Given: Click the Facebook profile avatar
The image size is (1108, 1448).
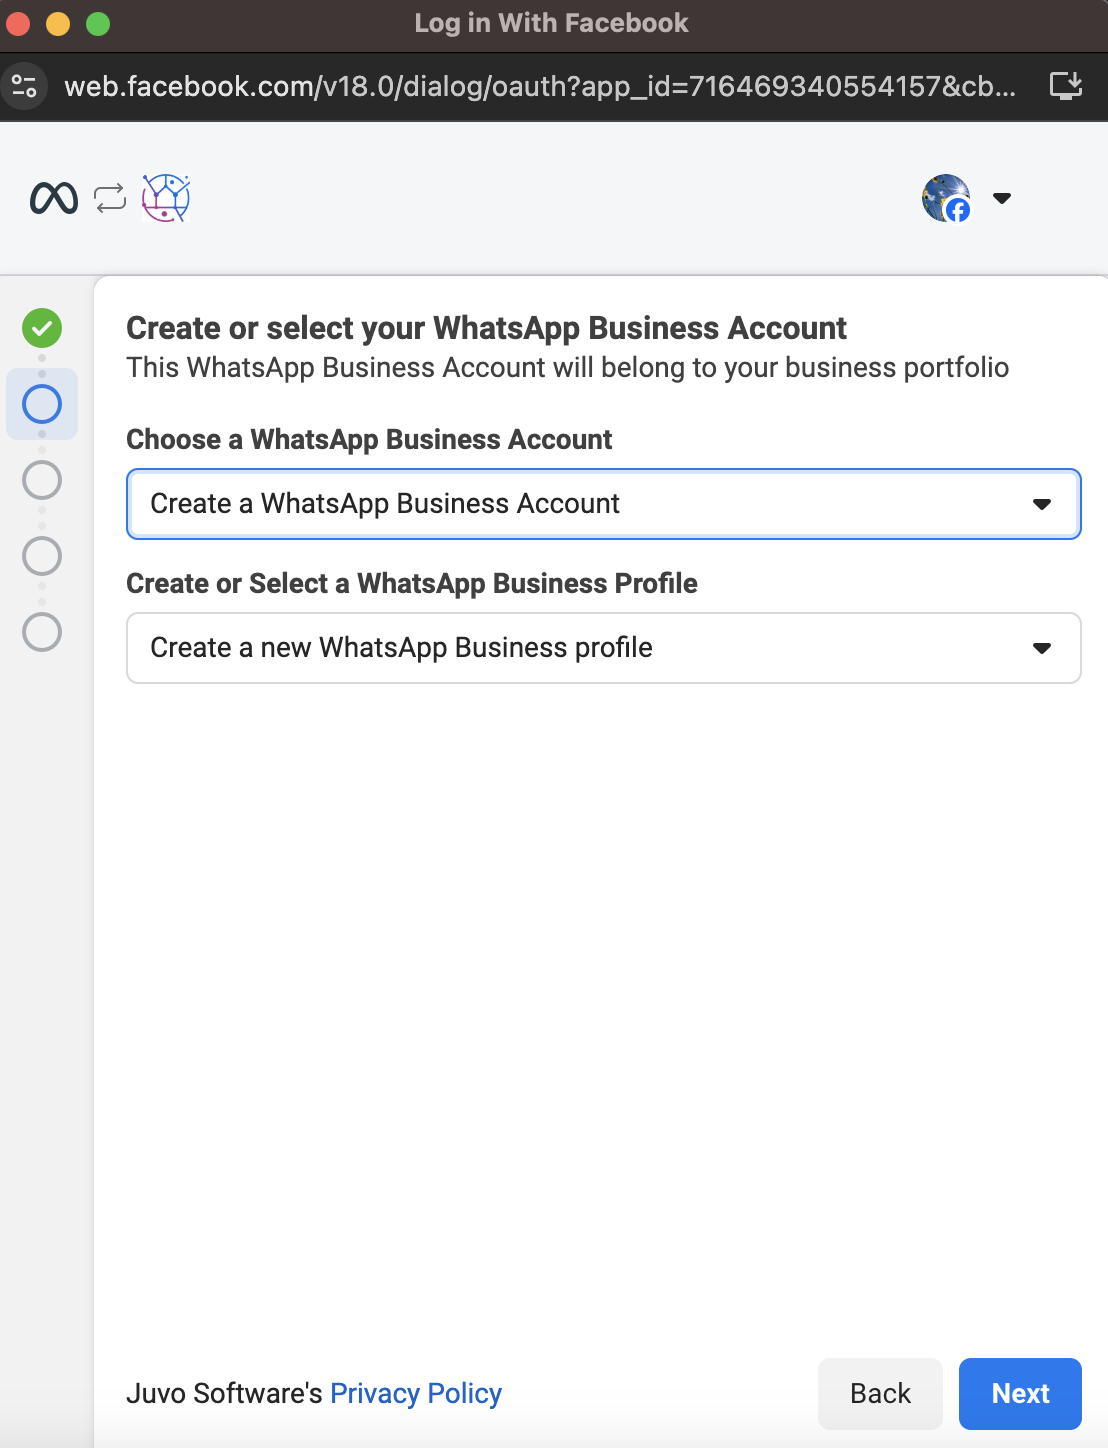Looking at the screenshot, I should (946, 198).
